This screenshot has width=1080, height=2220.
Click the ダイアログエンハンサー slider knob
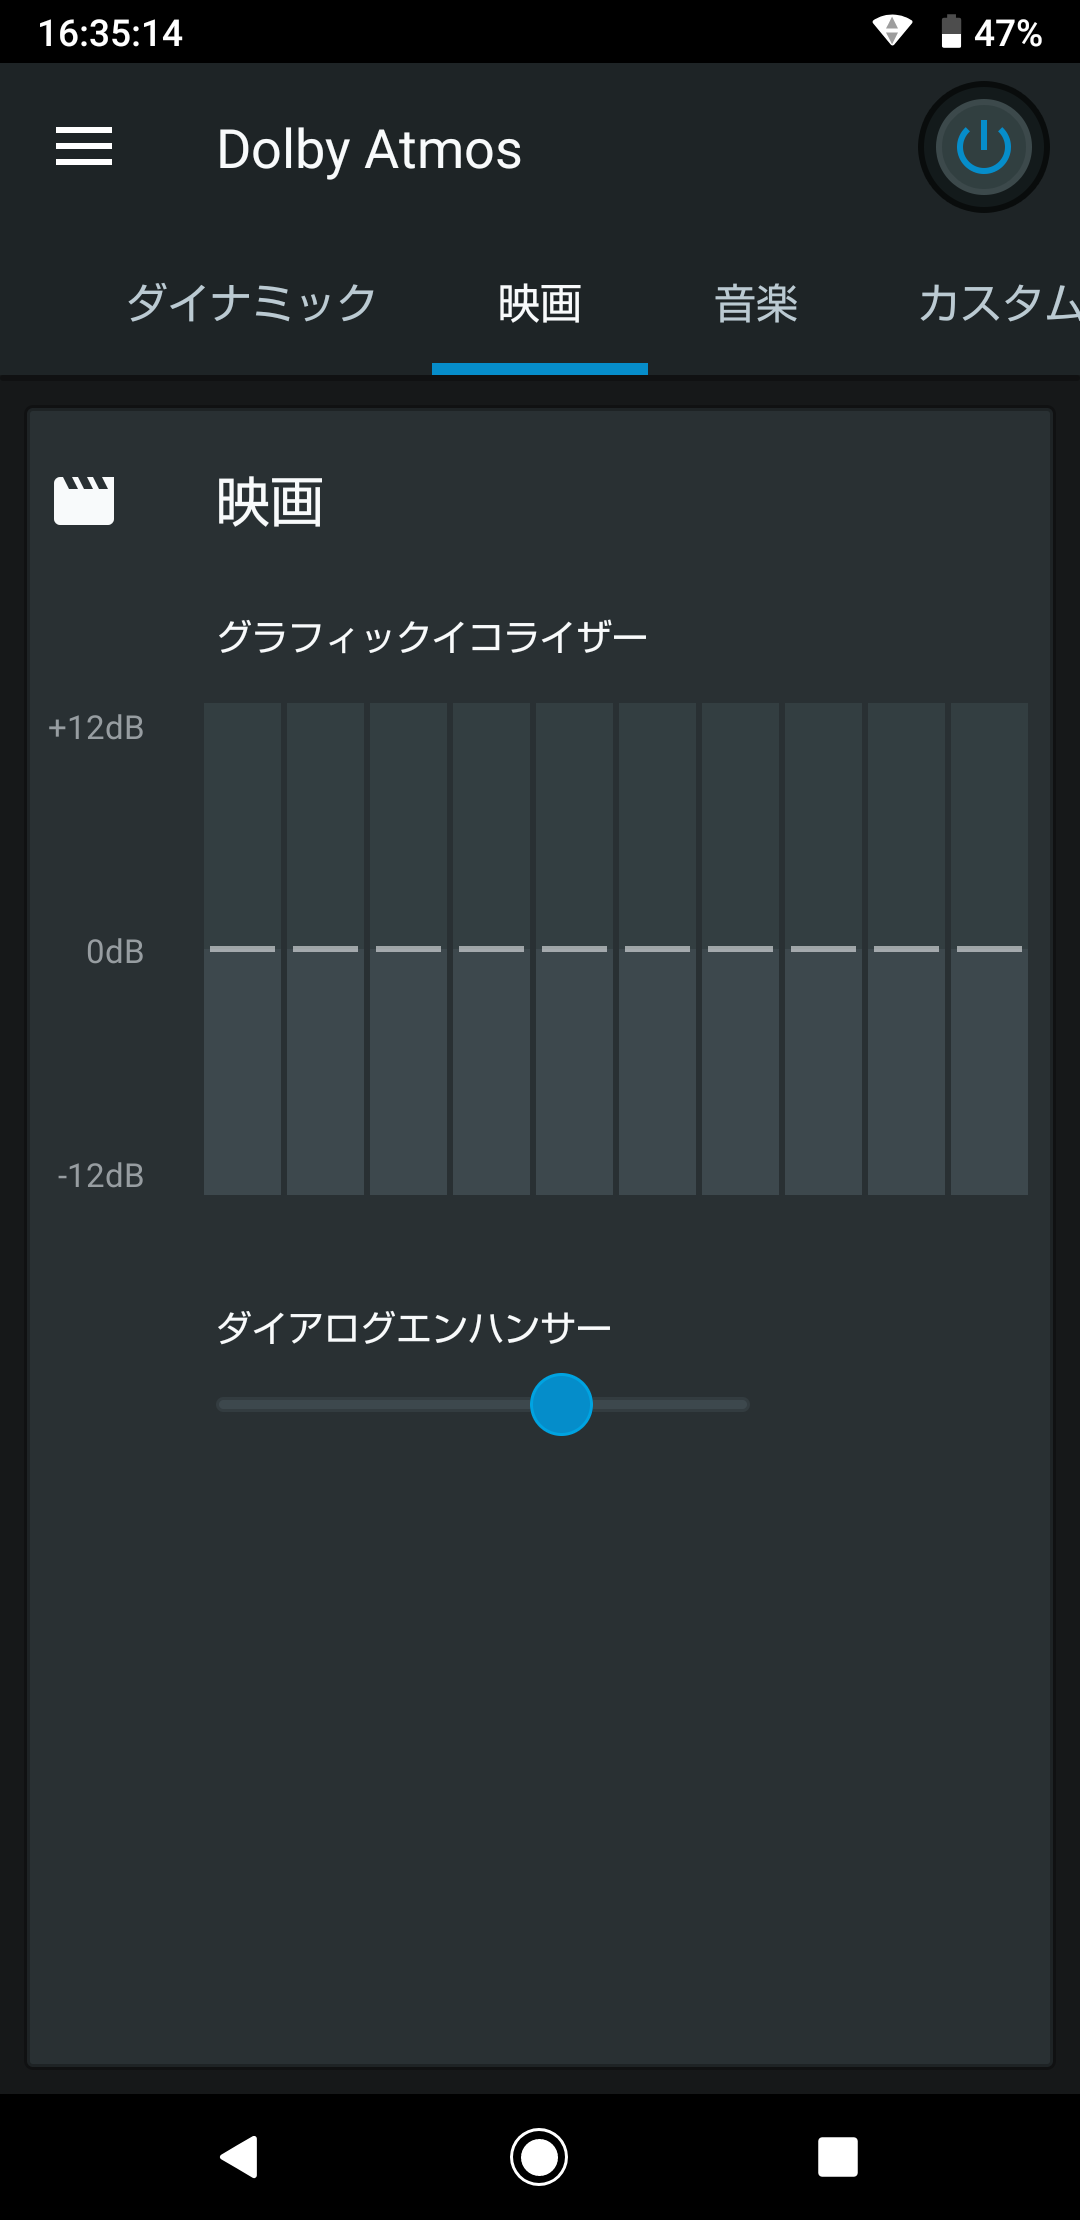pyautogui.click(x=561, y=1404)
